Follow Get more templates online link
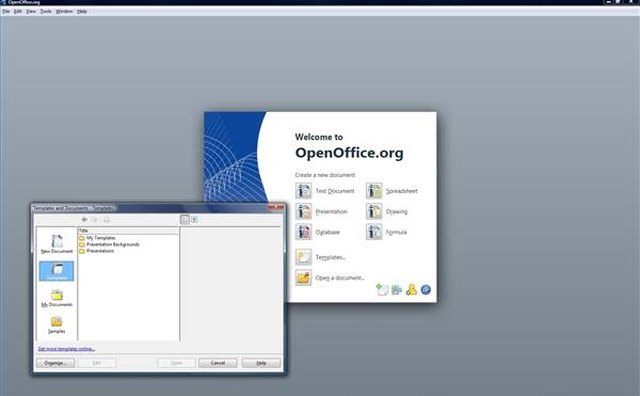 point(66,349)
